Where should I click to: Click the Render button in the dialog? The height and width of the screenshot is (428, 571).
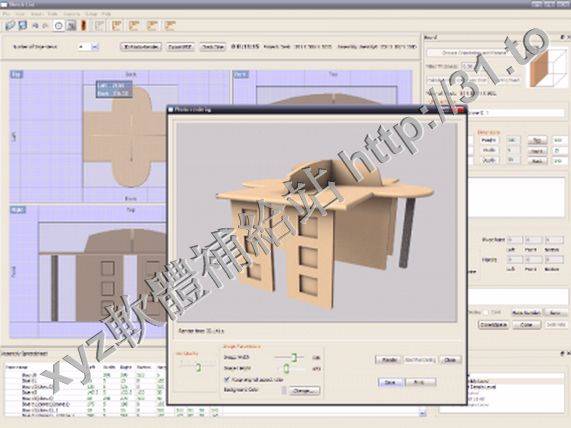(x=389, y=360)
